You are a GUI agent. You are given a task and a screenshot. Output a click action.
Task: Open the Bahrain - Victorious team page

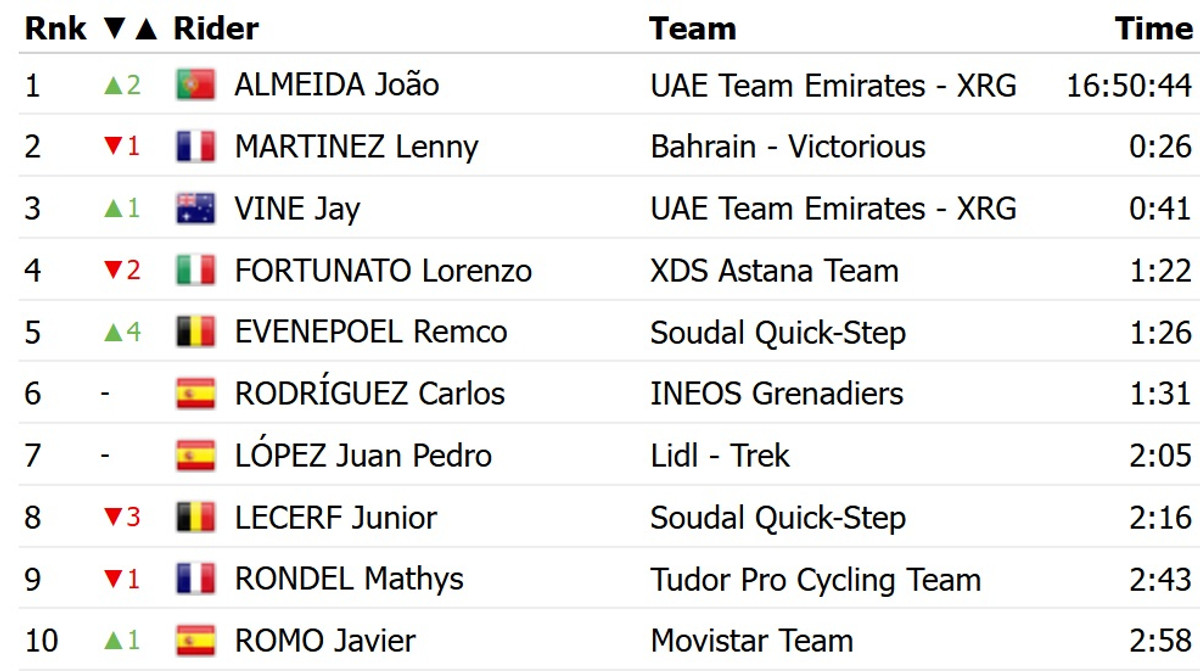(788, 147)
